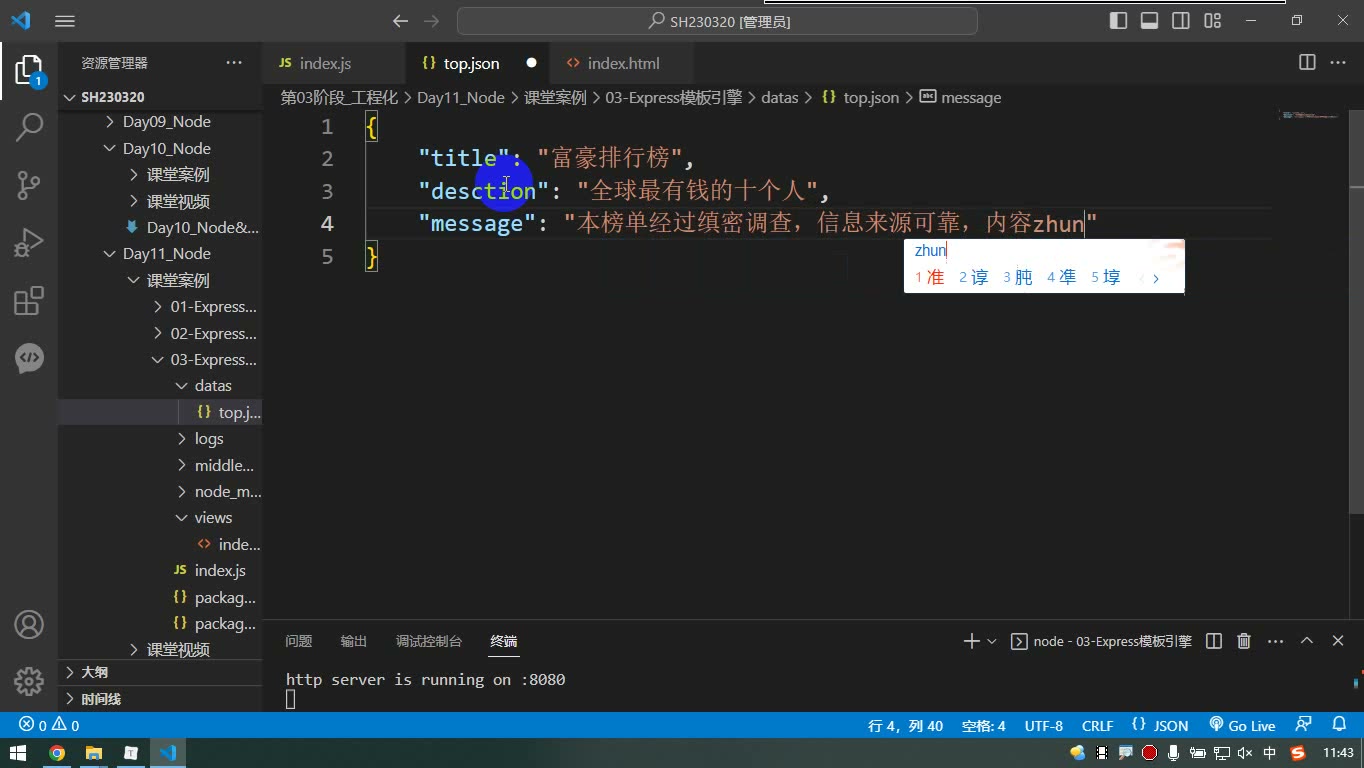
Task: Open editor More Actions ellipsis
Action: (x=1337, y=63)
